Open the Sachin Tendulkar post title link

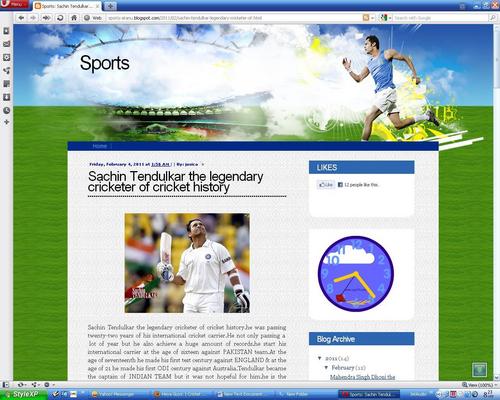coord(176,182)
